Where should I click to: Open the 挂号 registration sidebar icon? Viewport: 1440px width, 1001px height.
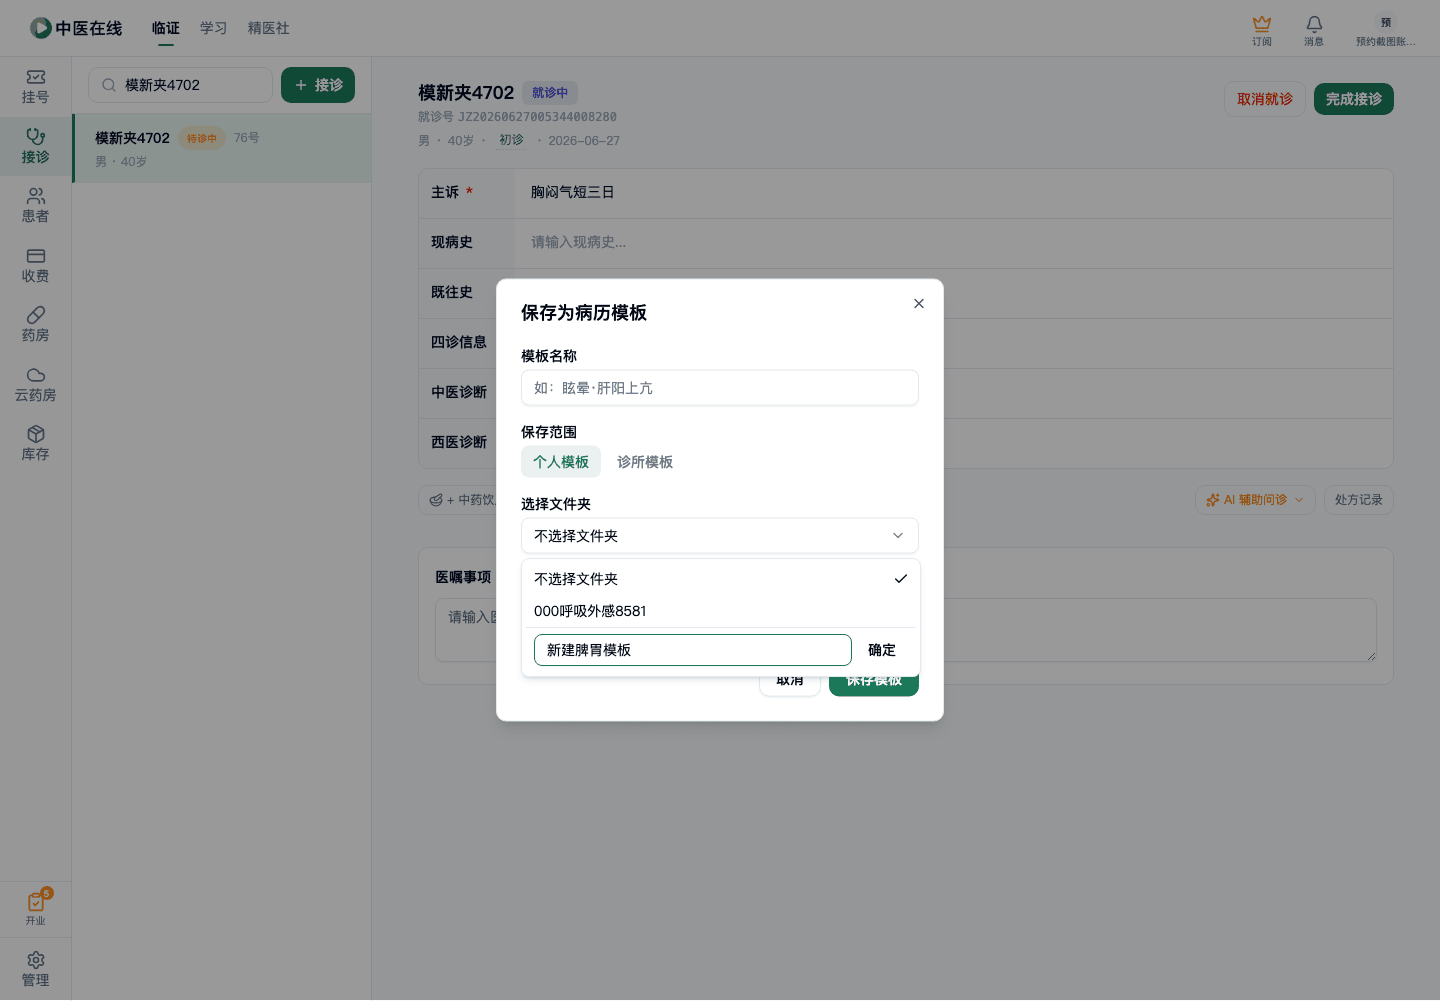point(36,77)
